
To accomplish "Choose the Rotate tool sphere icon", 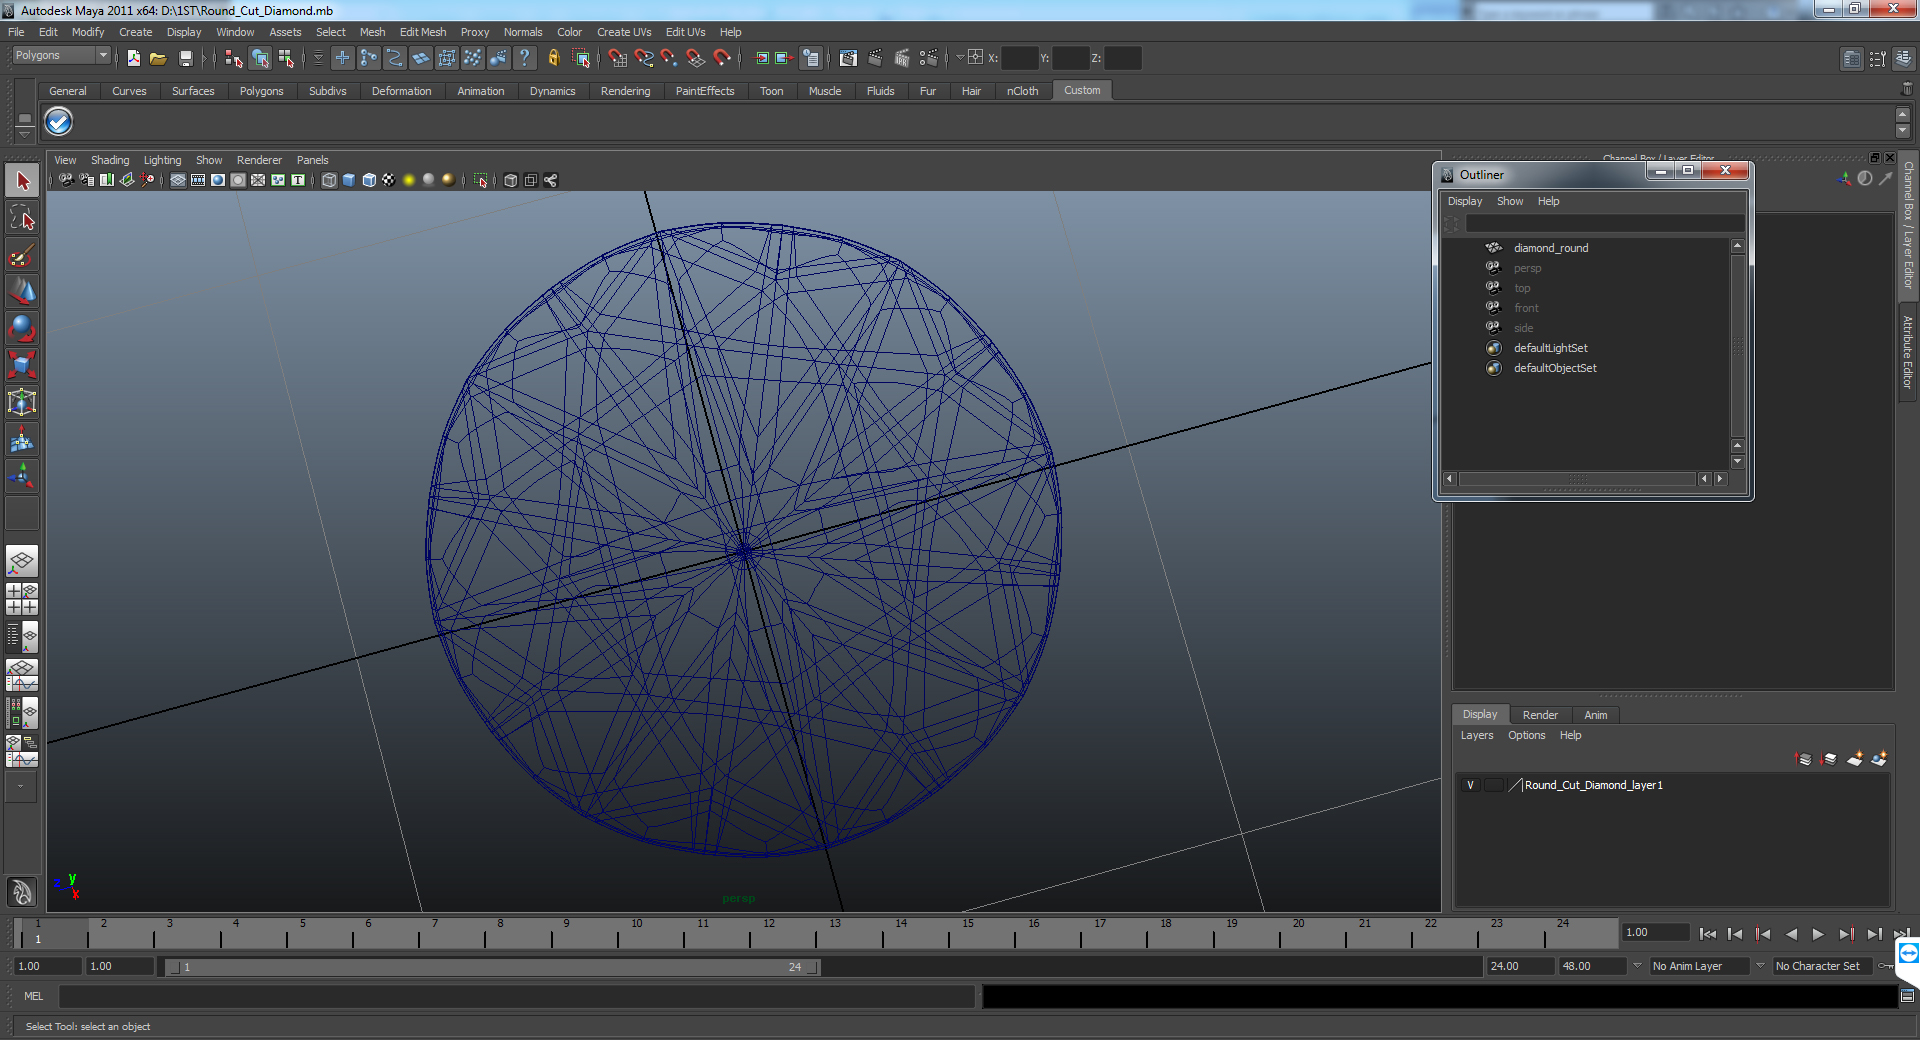I will point(22,328).
